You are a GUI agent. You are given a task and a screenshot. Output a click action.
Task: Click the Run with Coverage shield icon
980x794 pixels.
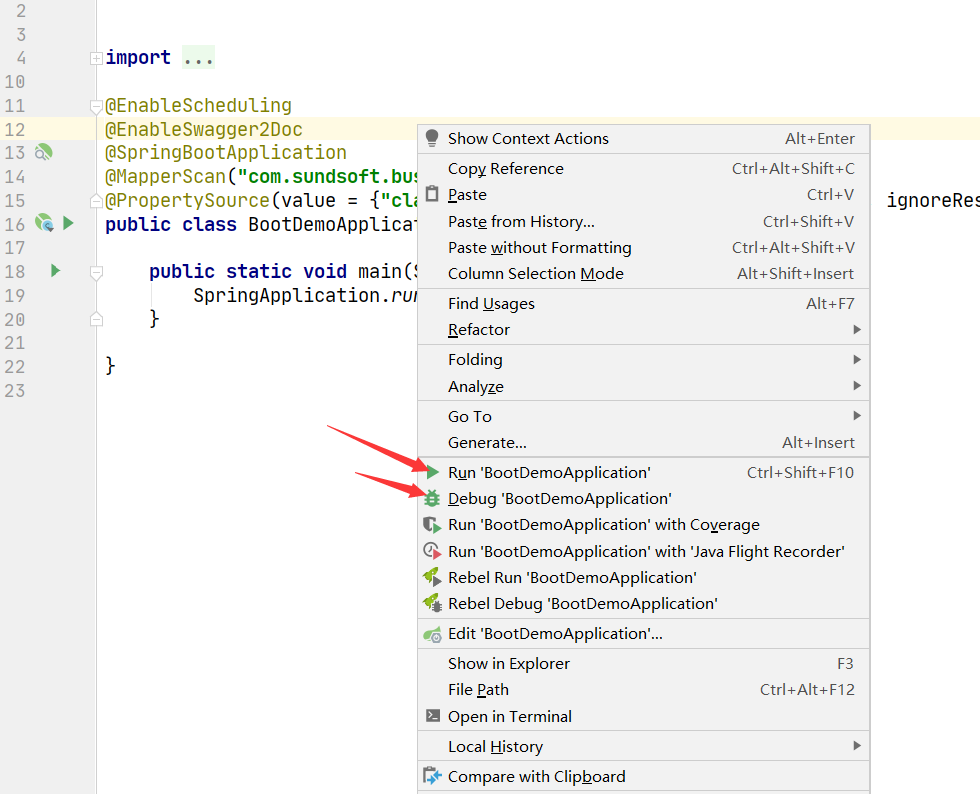(432, 525)
